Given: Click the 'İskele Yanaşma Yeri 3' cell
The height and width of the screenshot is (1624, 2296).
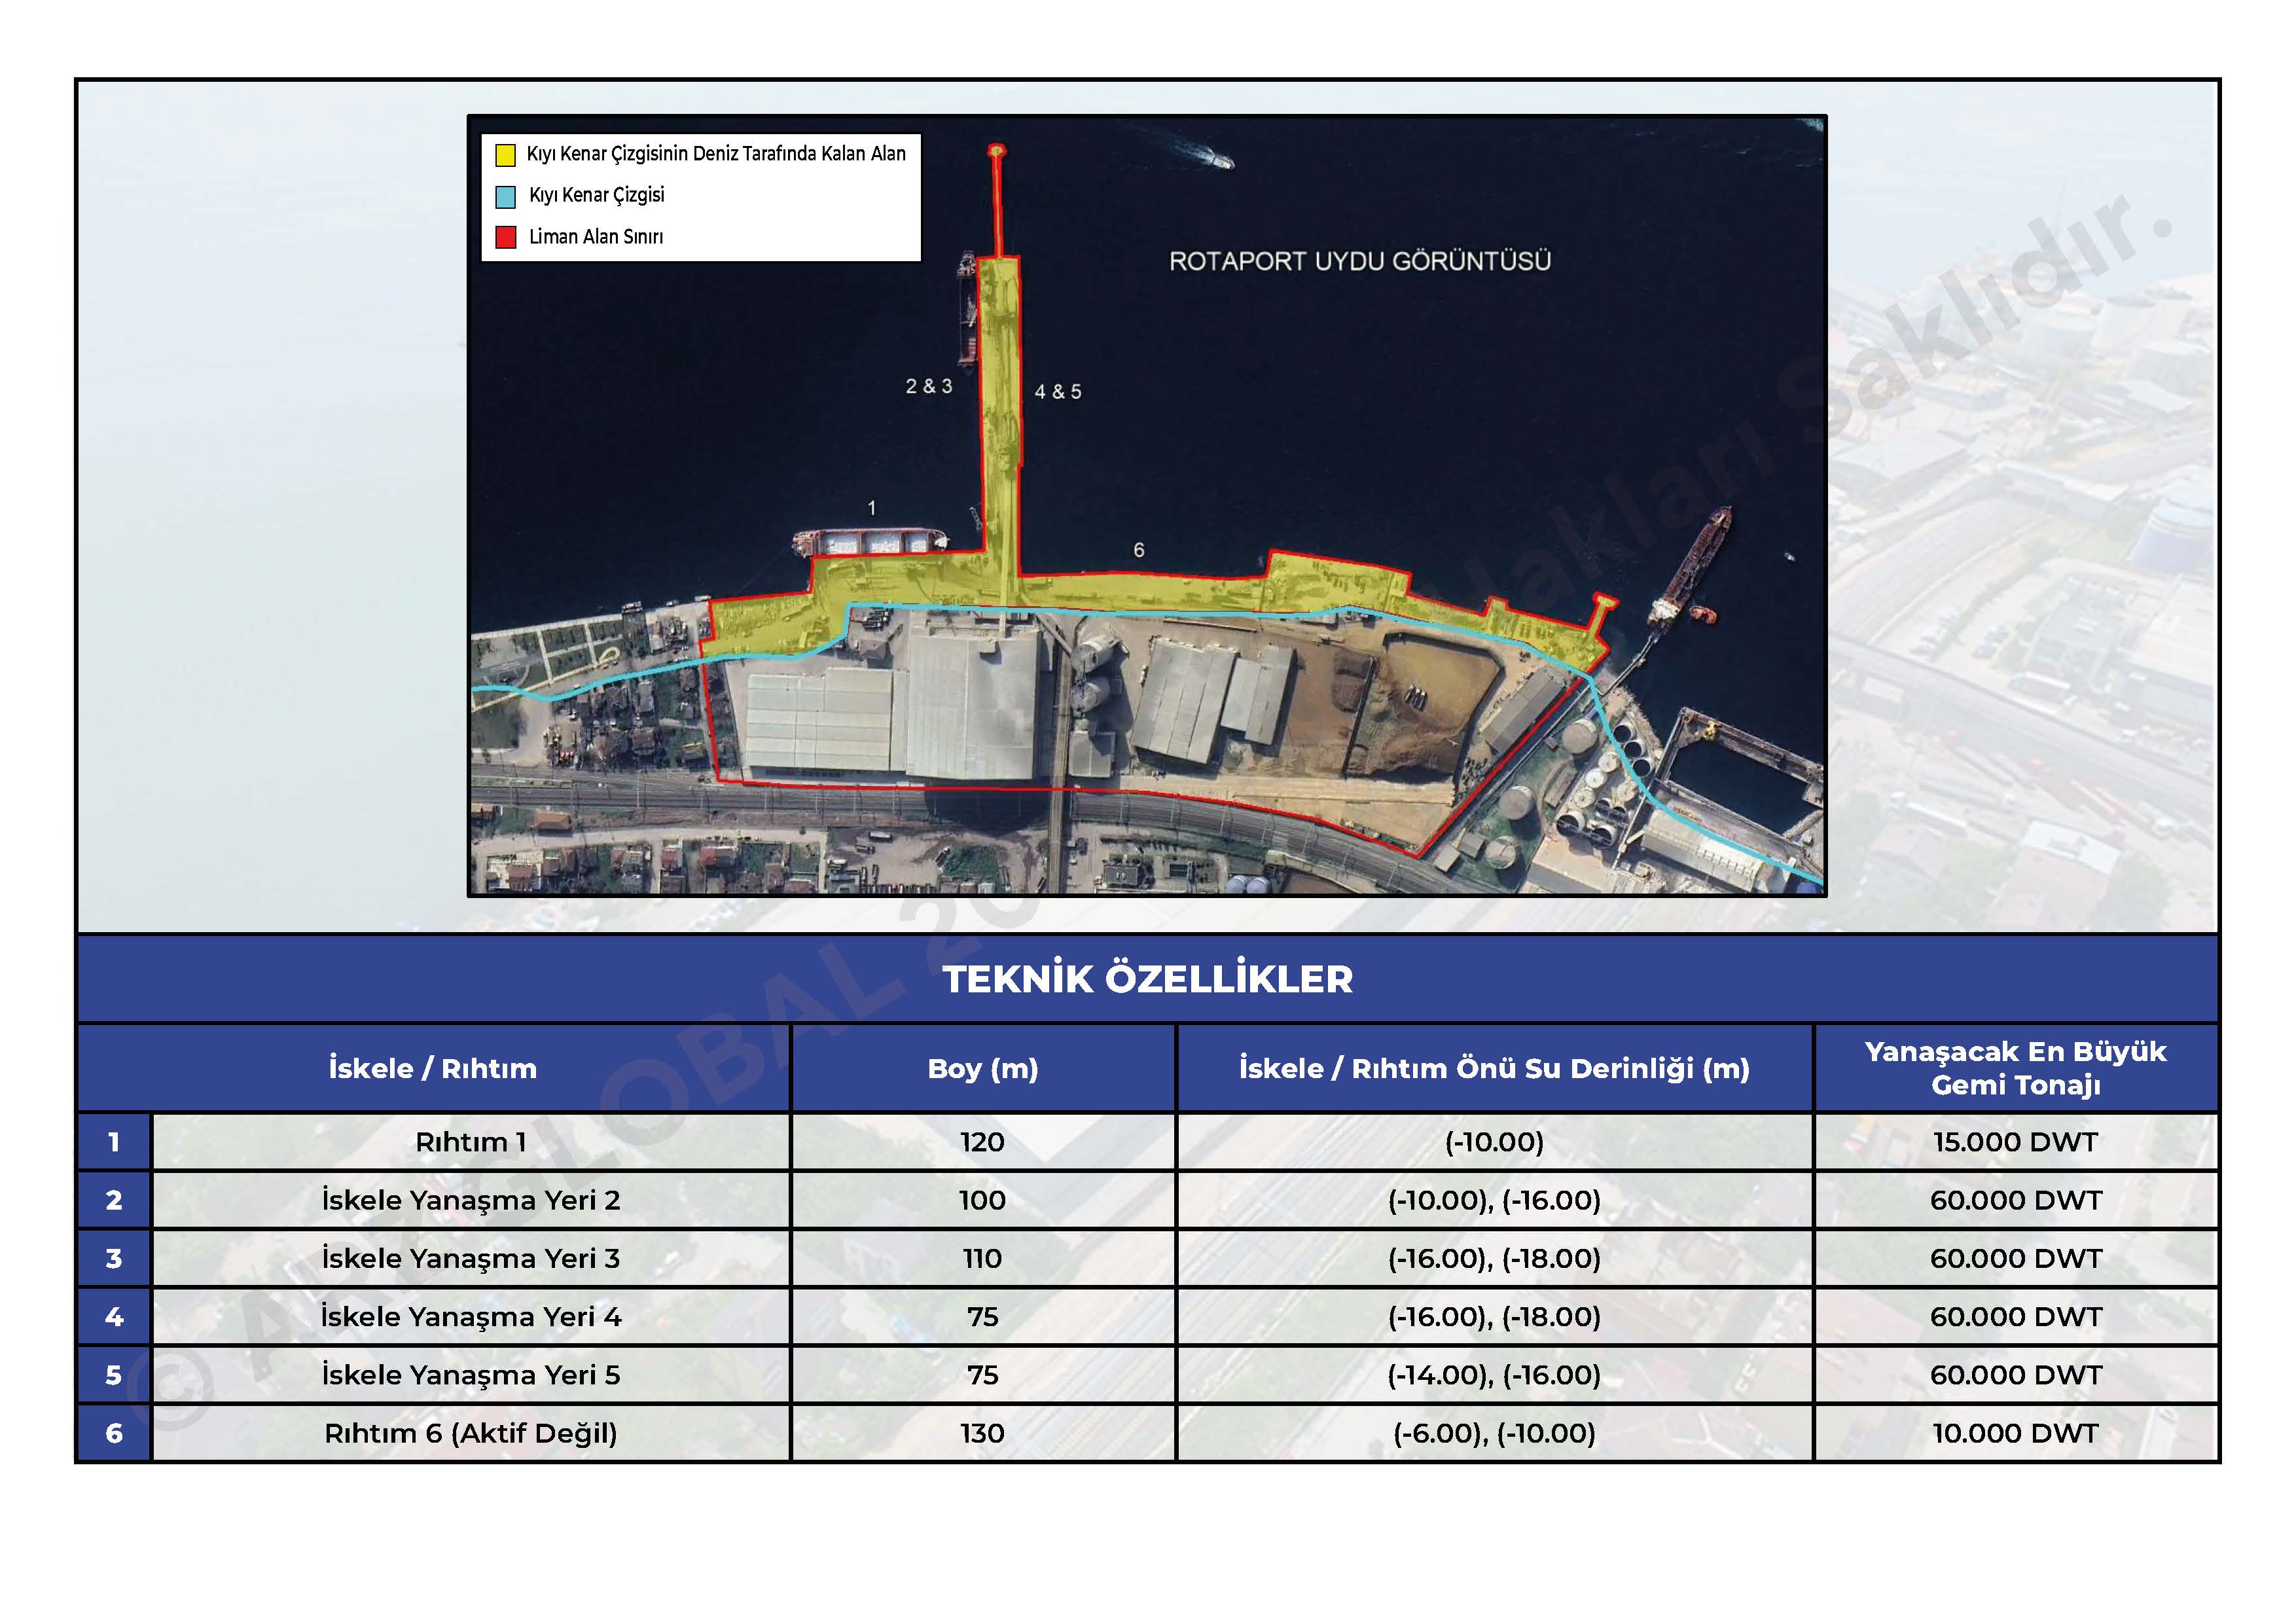Looking at the screenshot, I should pos(471,1258).
